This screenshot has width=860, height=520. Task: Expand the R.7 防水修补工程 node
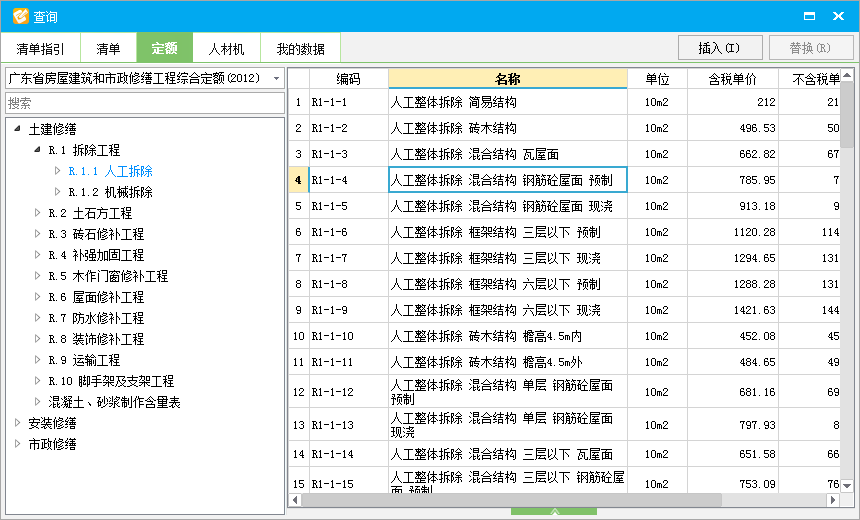click(x=37, y=317)
